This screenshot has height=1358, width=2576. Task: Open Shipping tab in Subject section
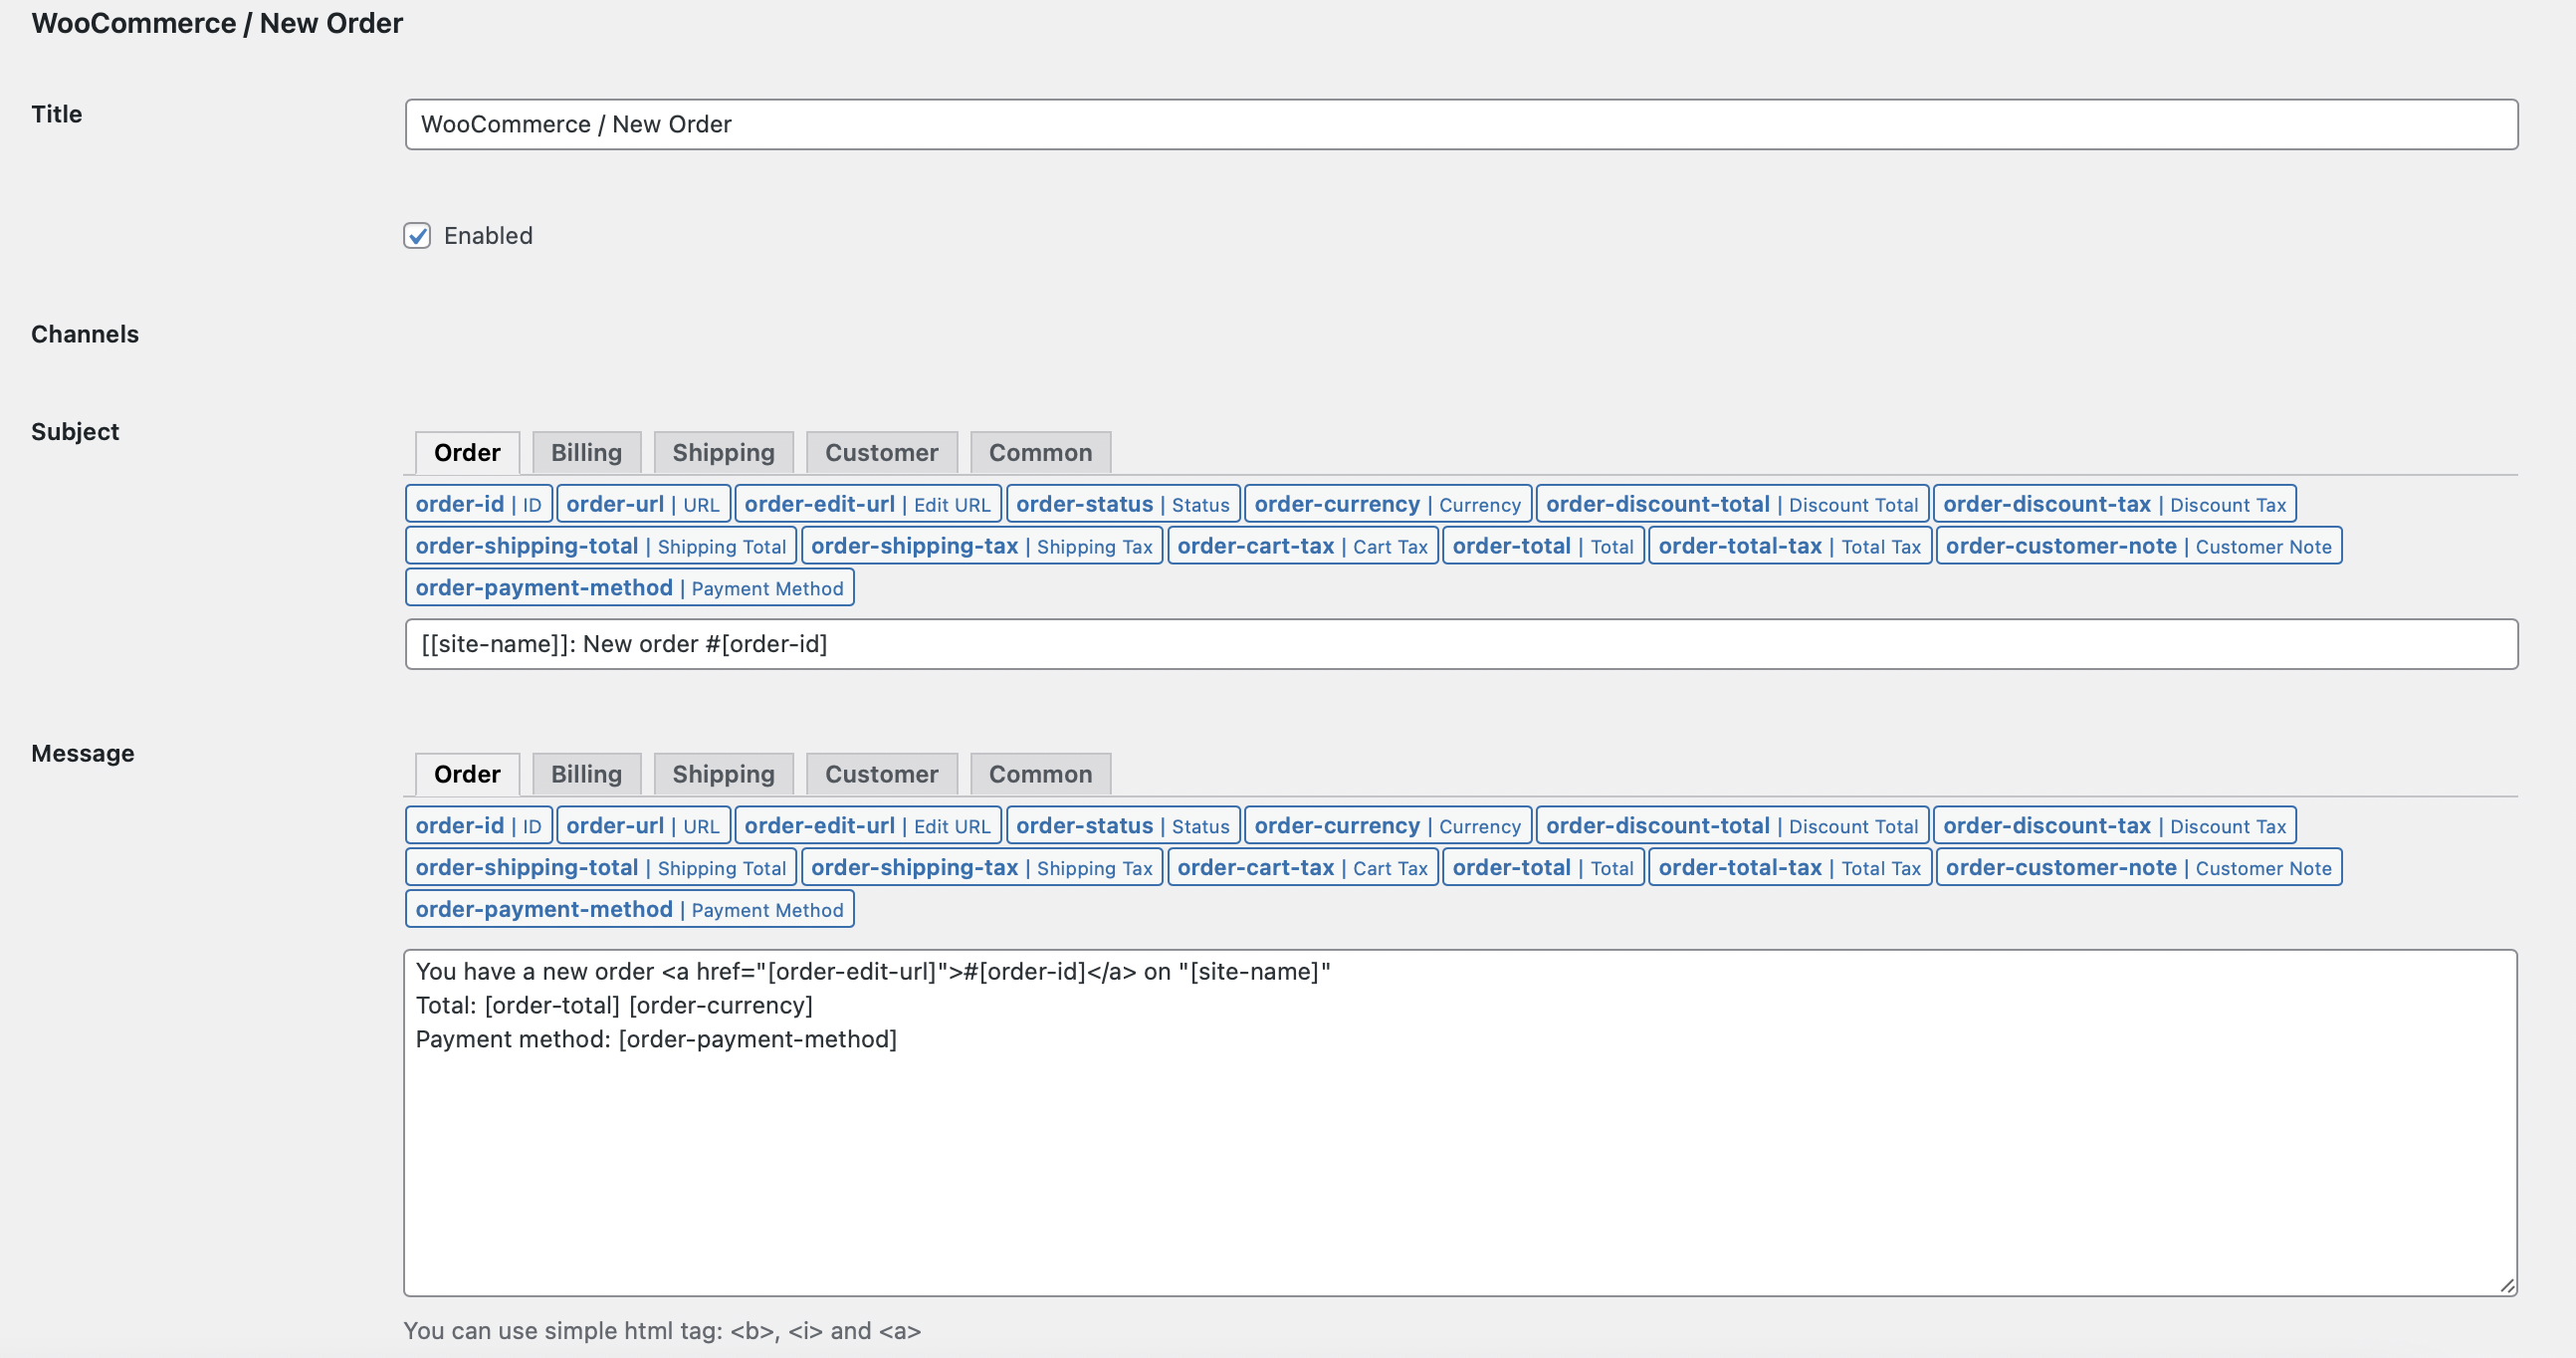click(723, 453)
